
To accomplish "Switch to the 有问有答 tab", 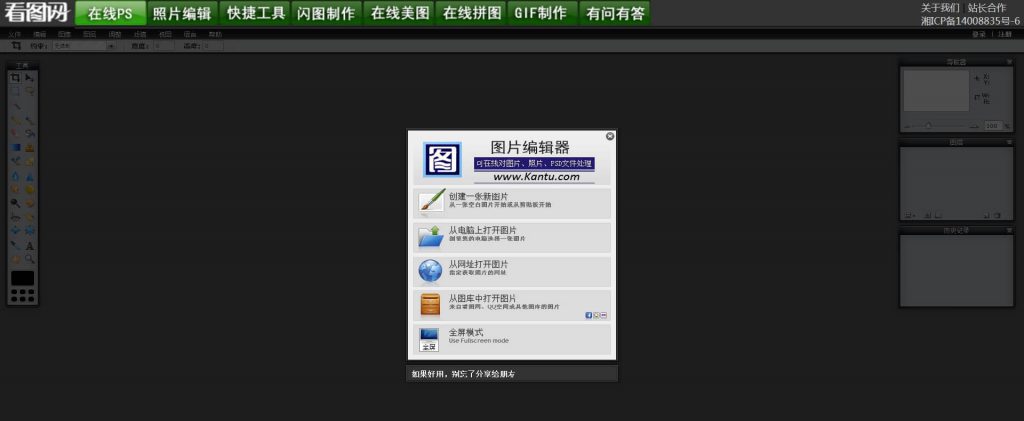I will [x=615, y=13].
